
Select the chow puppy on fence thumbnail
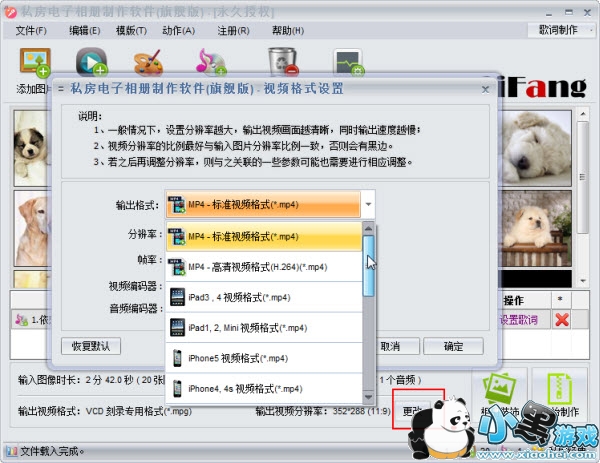tap(536, 229)
